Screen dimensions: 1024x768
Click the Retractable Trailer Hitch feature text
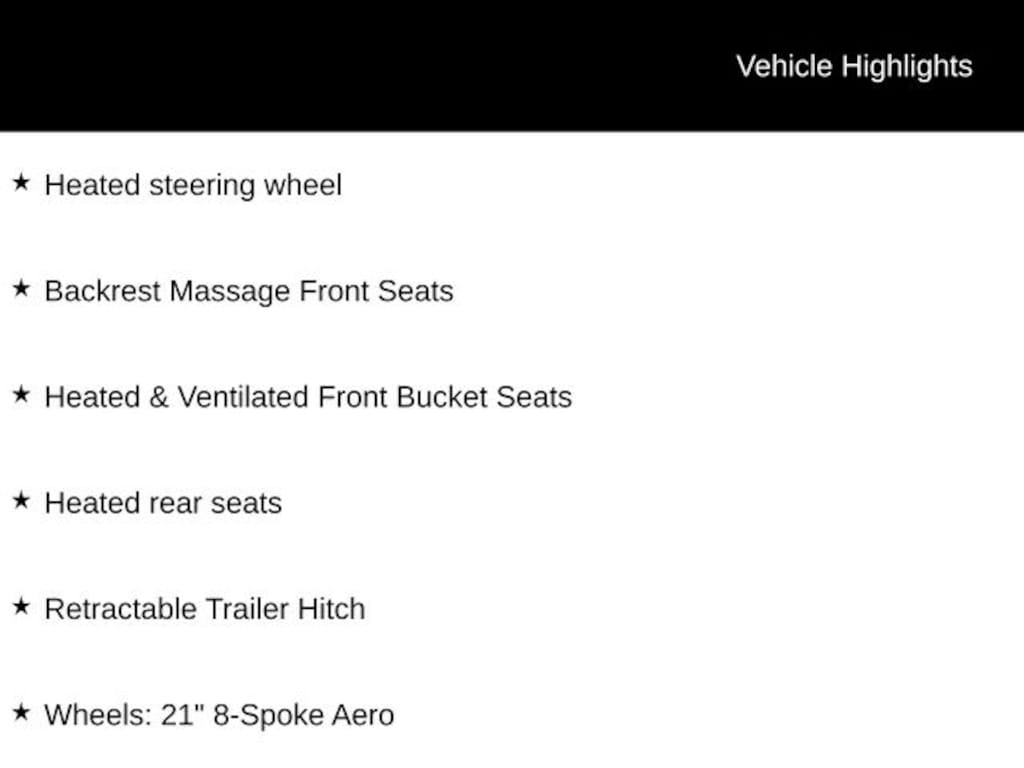click(x=205, y=609)
